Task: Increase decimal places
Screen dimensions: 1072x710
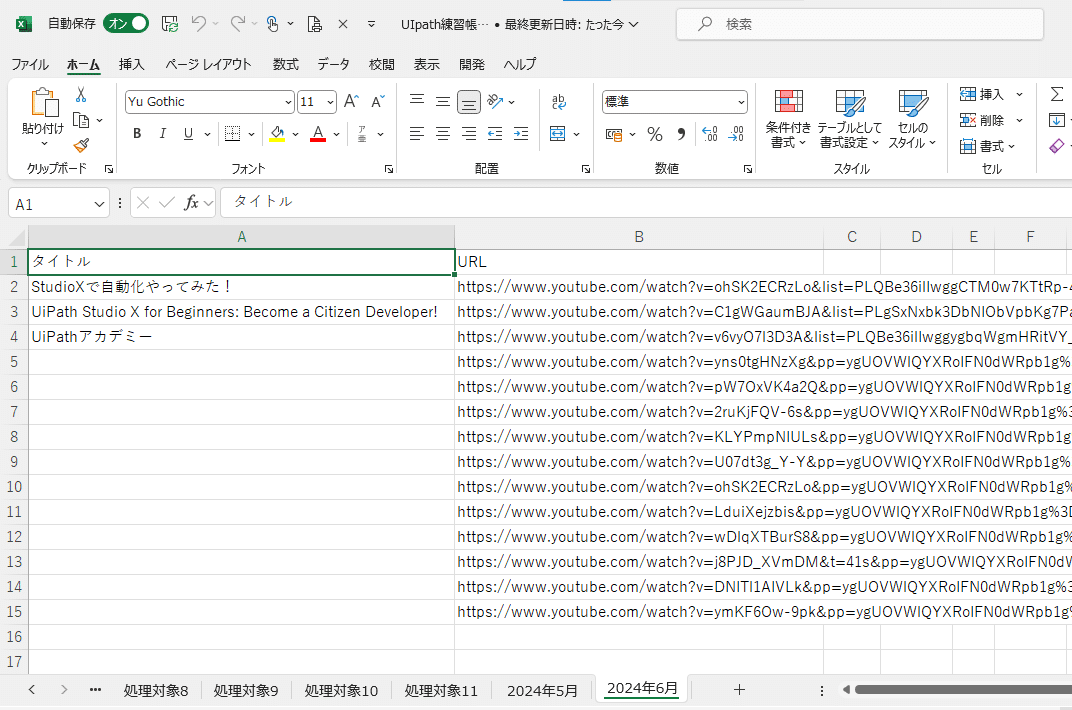Action: tap(710, 134)
